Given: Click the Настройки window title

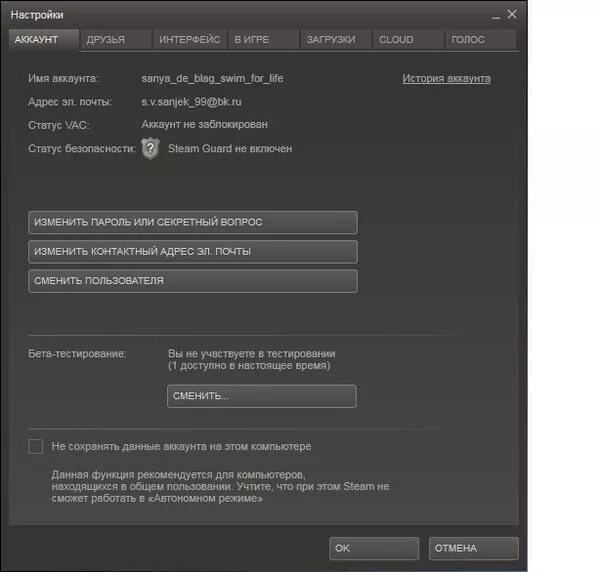Looking at the screenshot, I should point(37,15).
